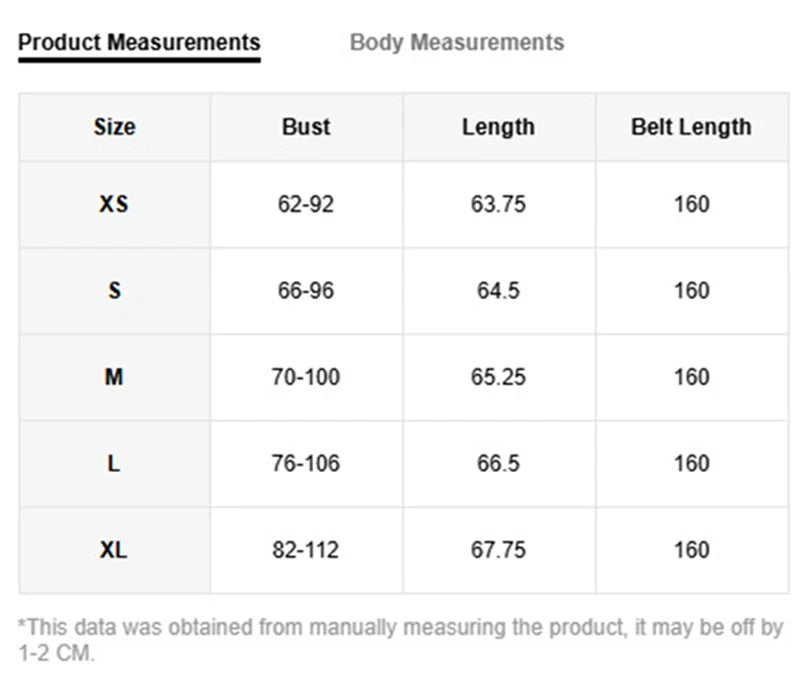
Task: Select the XL size row label
Action: point(113,550)
